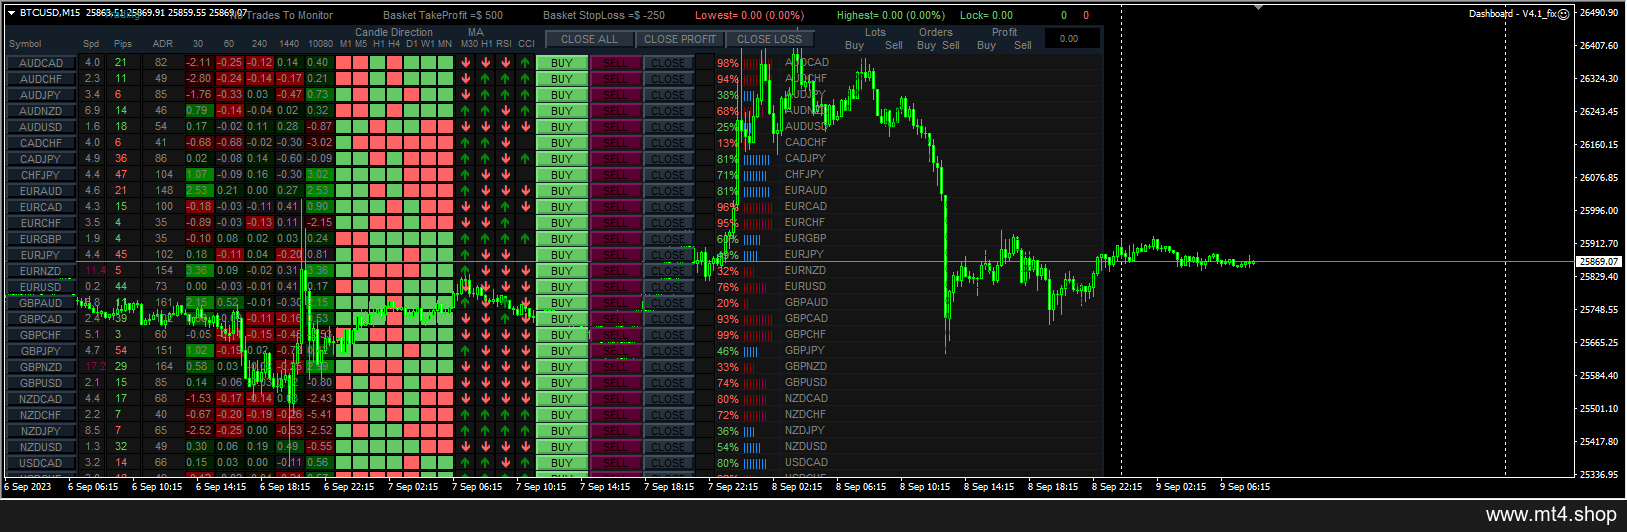The width and height of the screenshot is (1627, 532).
Task: Click the red M1 candle square for AUDCAD
Action: coord(344,63)
